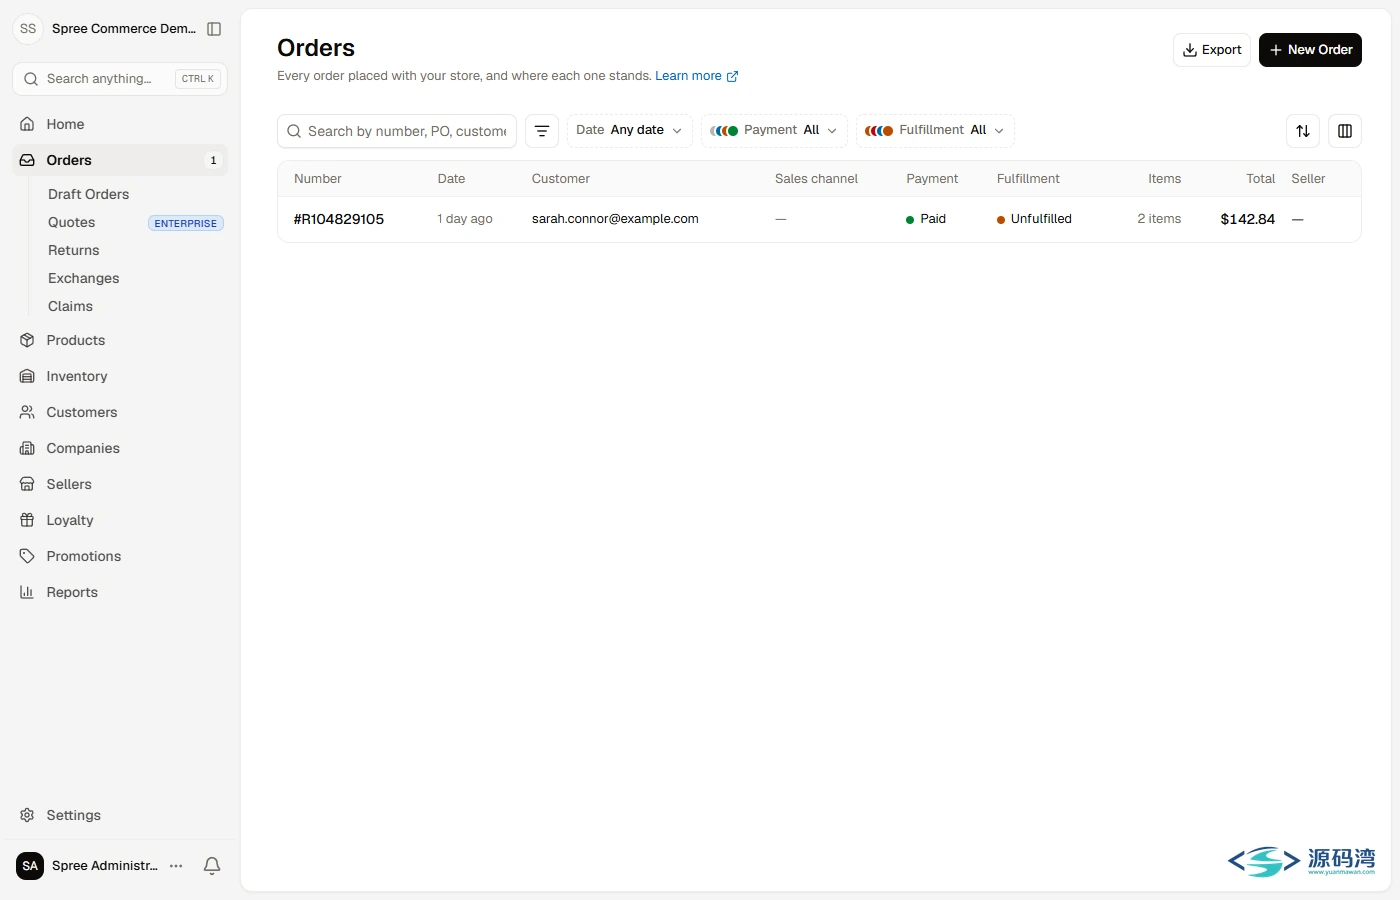Open Draft Orders in the sidebar

coord(88,194)
